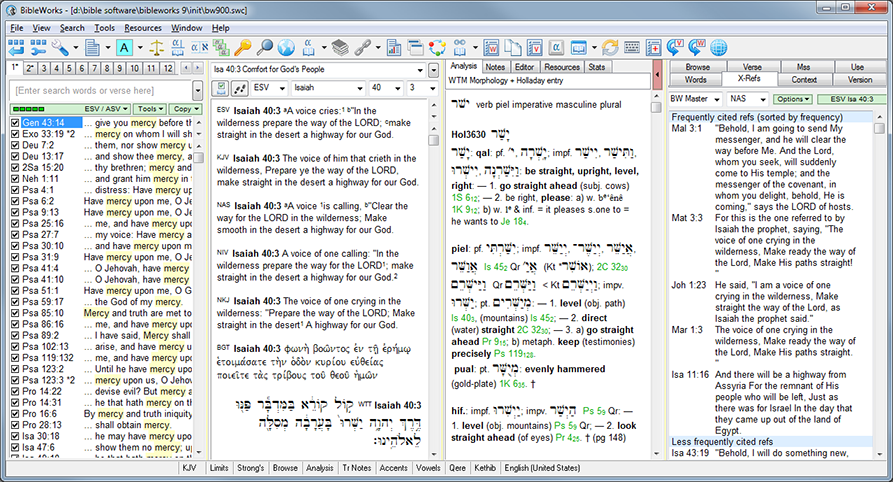
Task: Uncheck the Deu 7:2 result checkbox
Action: 15,145
